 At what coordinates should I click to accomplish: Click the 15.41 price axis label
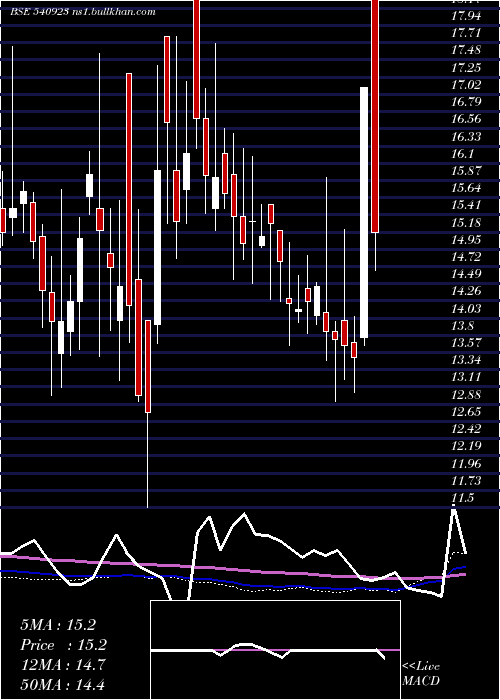(x=466, y=205)
